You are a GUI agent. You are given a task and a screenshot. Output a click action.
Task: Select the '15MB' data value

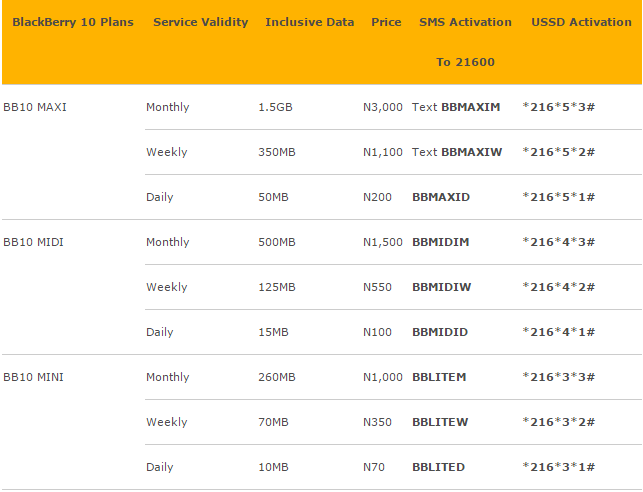tap(274, 332)
